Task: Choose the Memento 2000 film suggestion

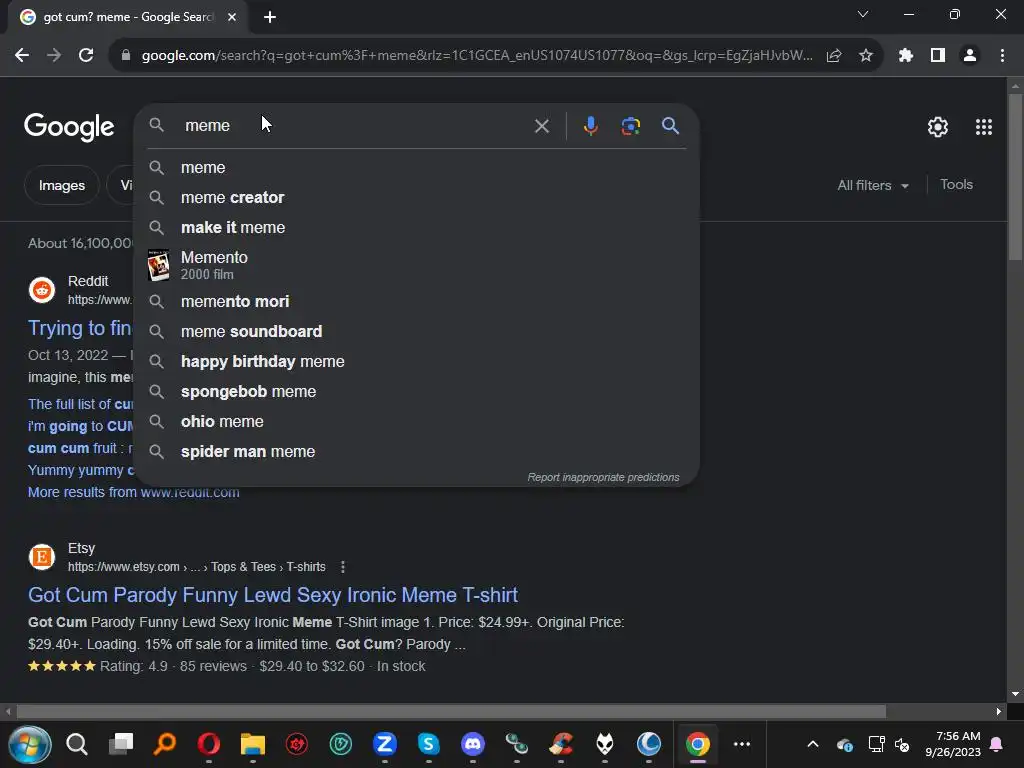Action: click(417, 265)
